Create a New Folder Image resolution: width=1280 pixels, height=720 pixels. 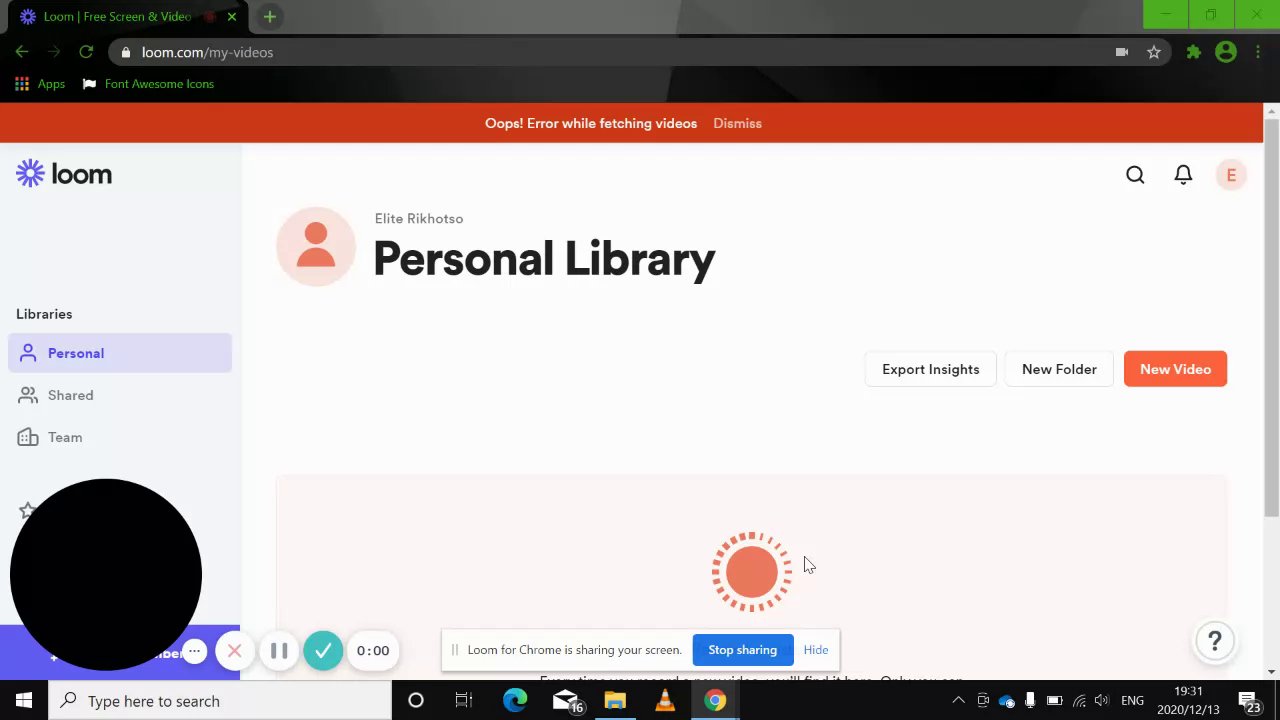(1059, 369)
